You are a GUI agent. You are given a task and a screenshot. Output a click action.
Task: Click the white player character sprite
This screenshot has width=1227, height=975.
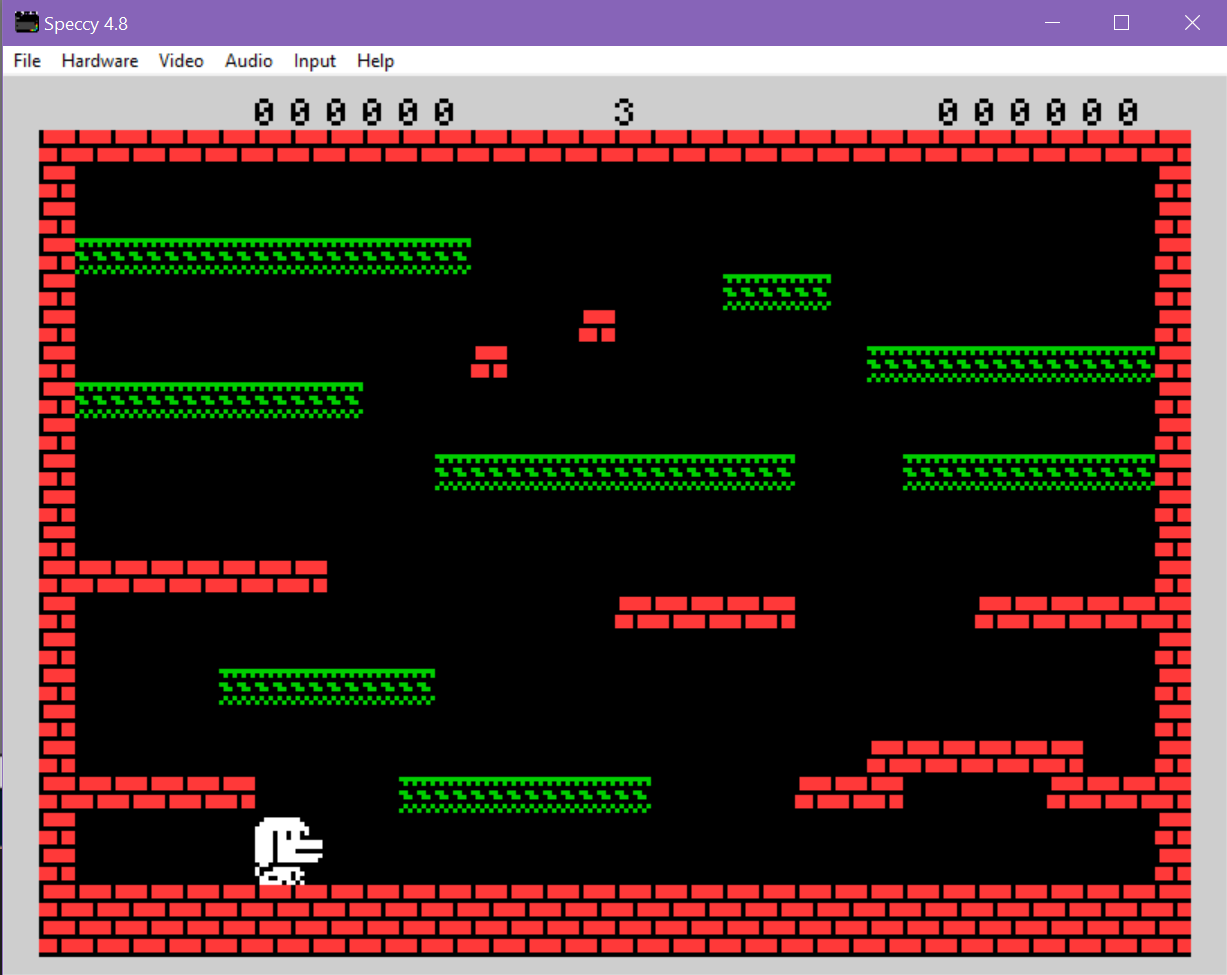[x=288, y=851]
